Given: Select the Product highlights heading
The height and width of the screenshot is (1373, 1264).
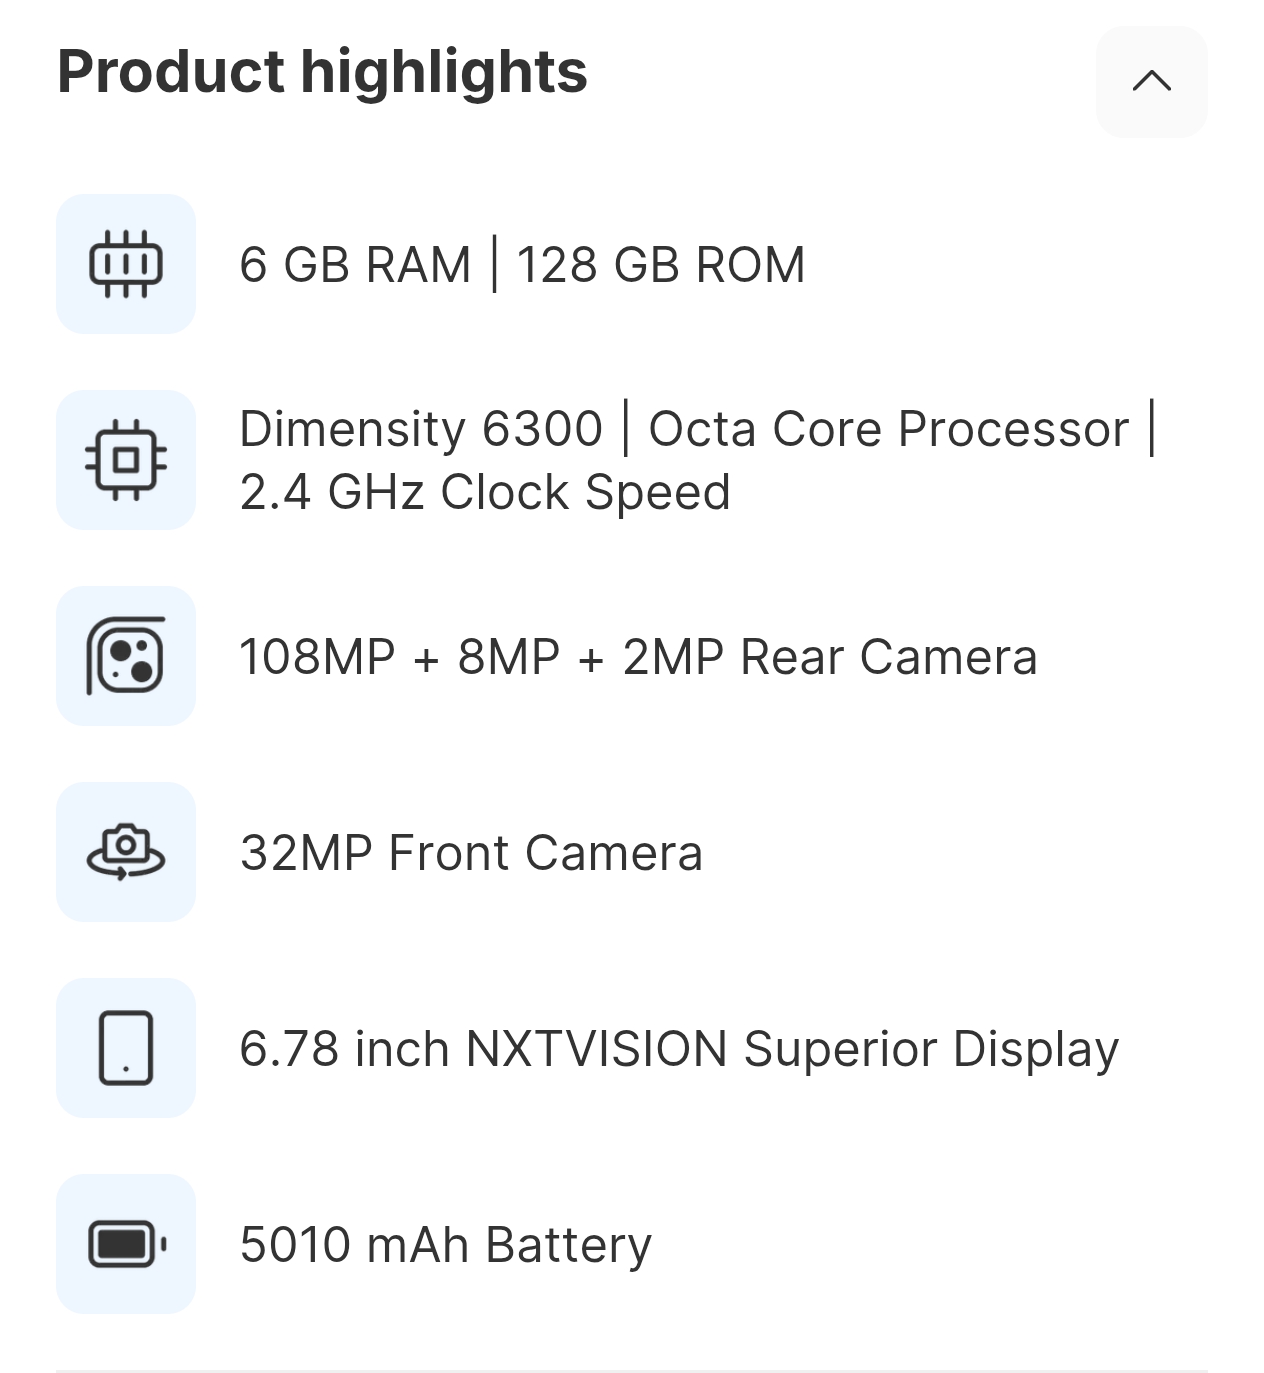Looking at the screenshot, I should coord(322,72).
